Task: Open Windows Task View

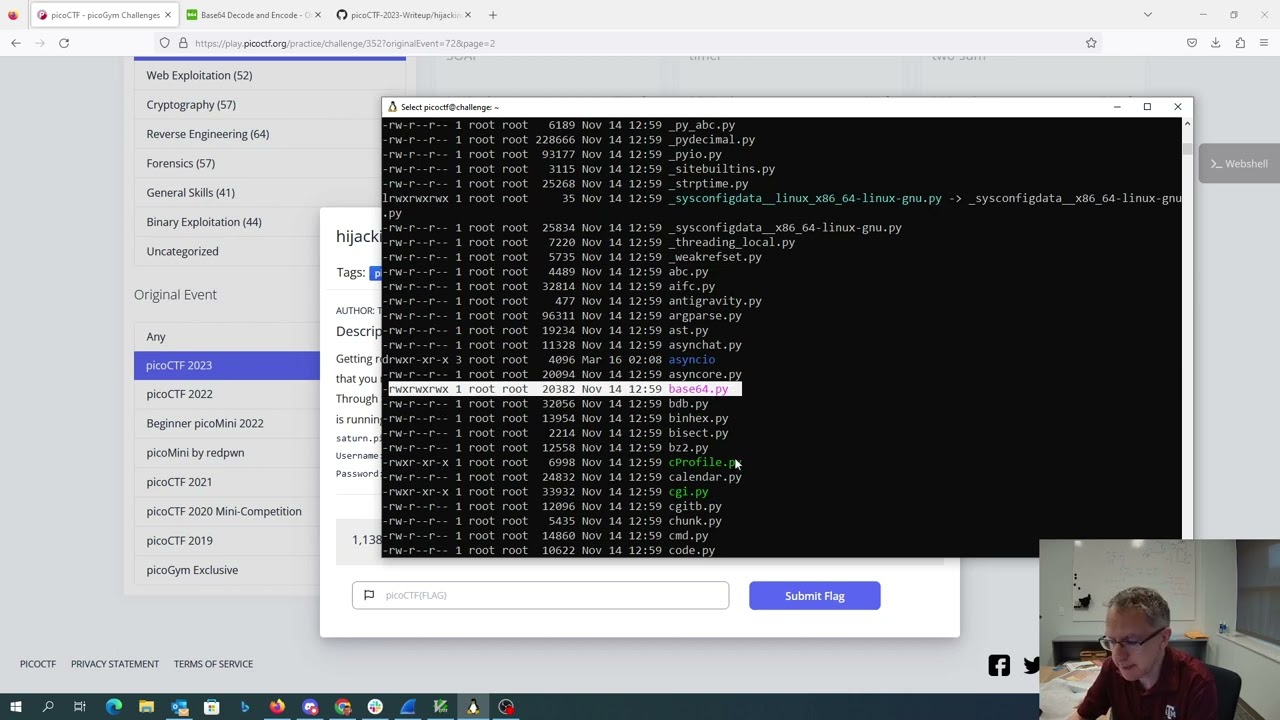Action: tap(80, 707)
